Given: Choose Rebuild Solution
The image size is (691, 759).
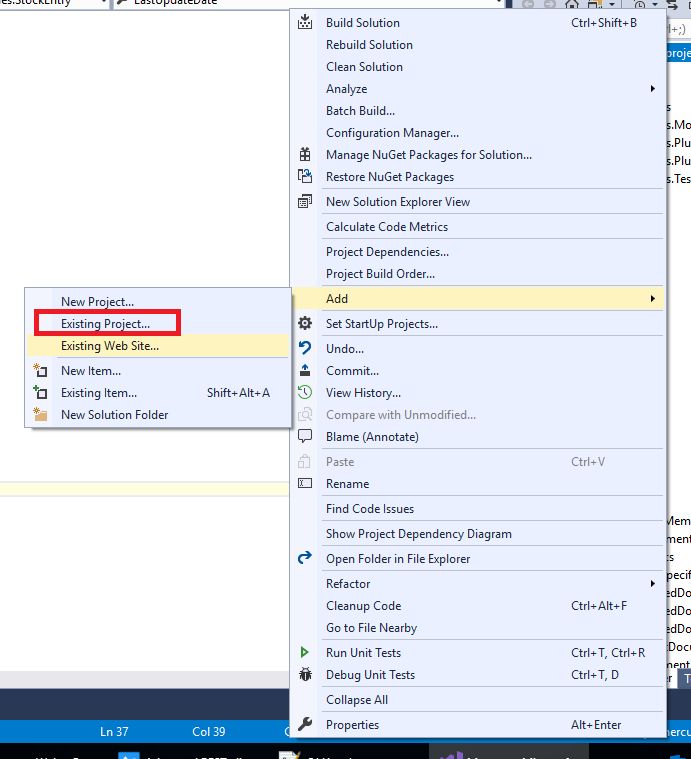Looking at the screenshot, I should [x=369, y=45].
